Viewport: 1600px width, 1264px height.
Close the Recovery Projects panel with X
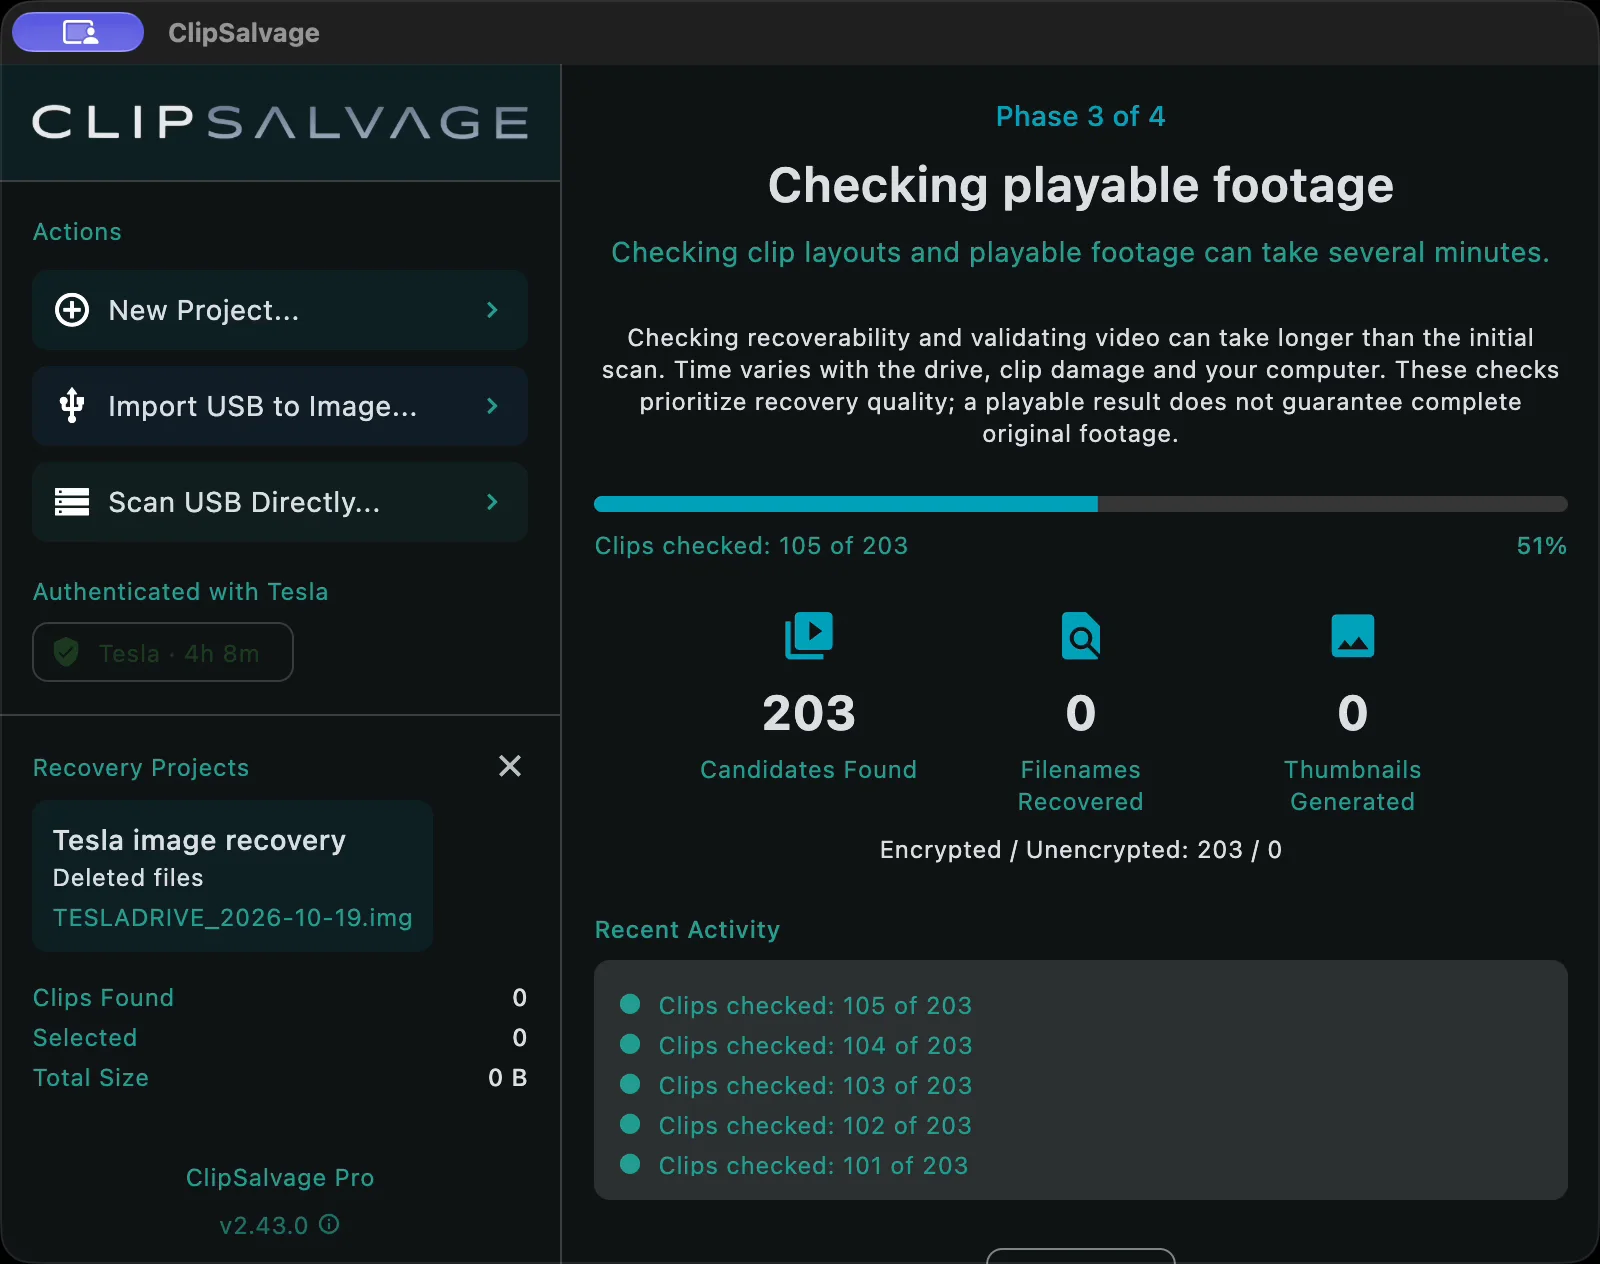pyautogui.click(x=510, y=766)
